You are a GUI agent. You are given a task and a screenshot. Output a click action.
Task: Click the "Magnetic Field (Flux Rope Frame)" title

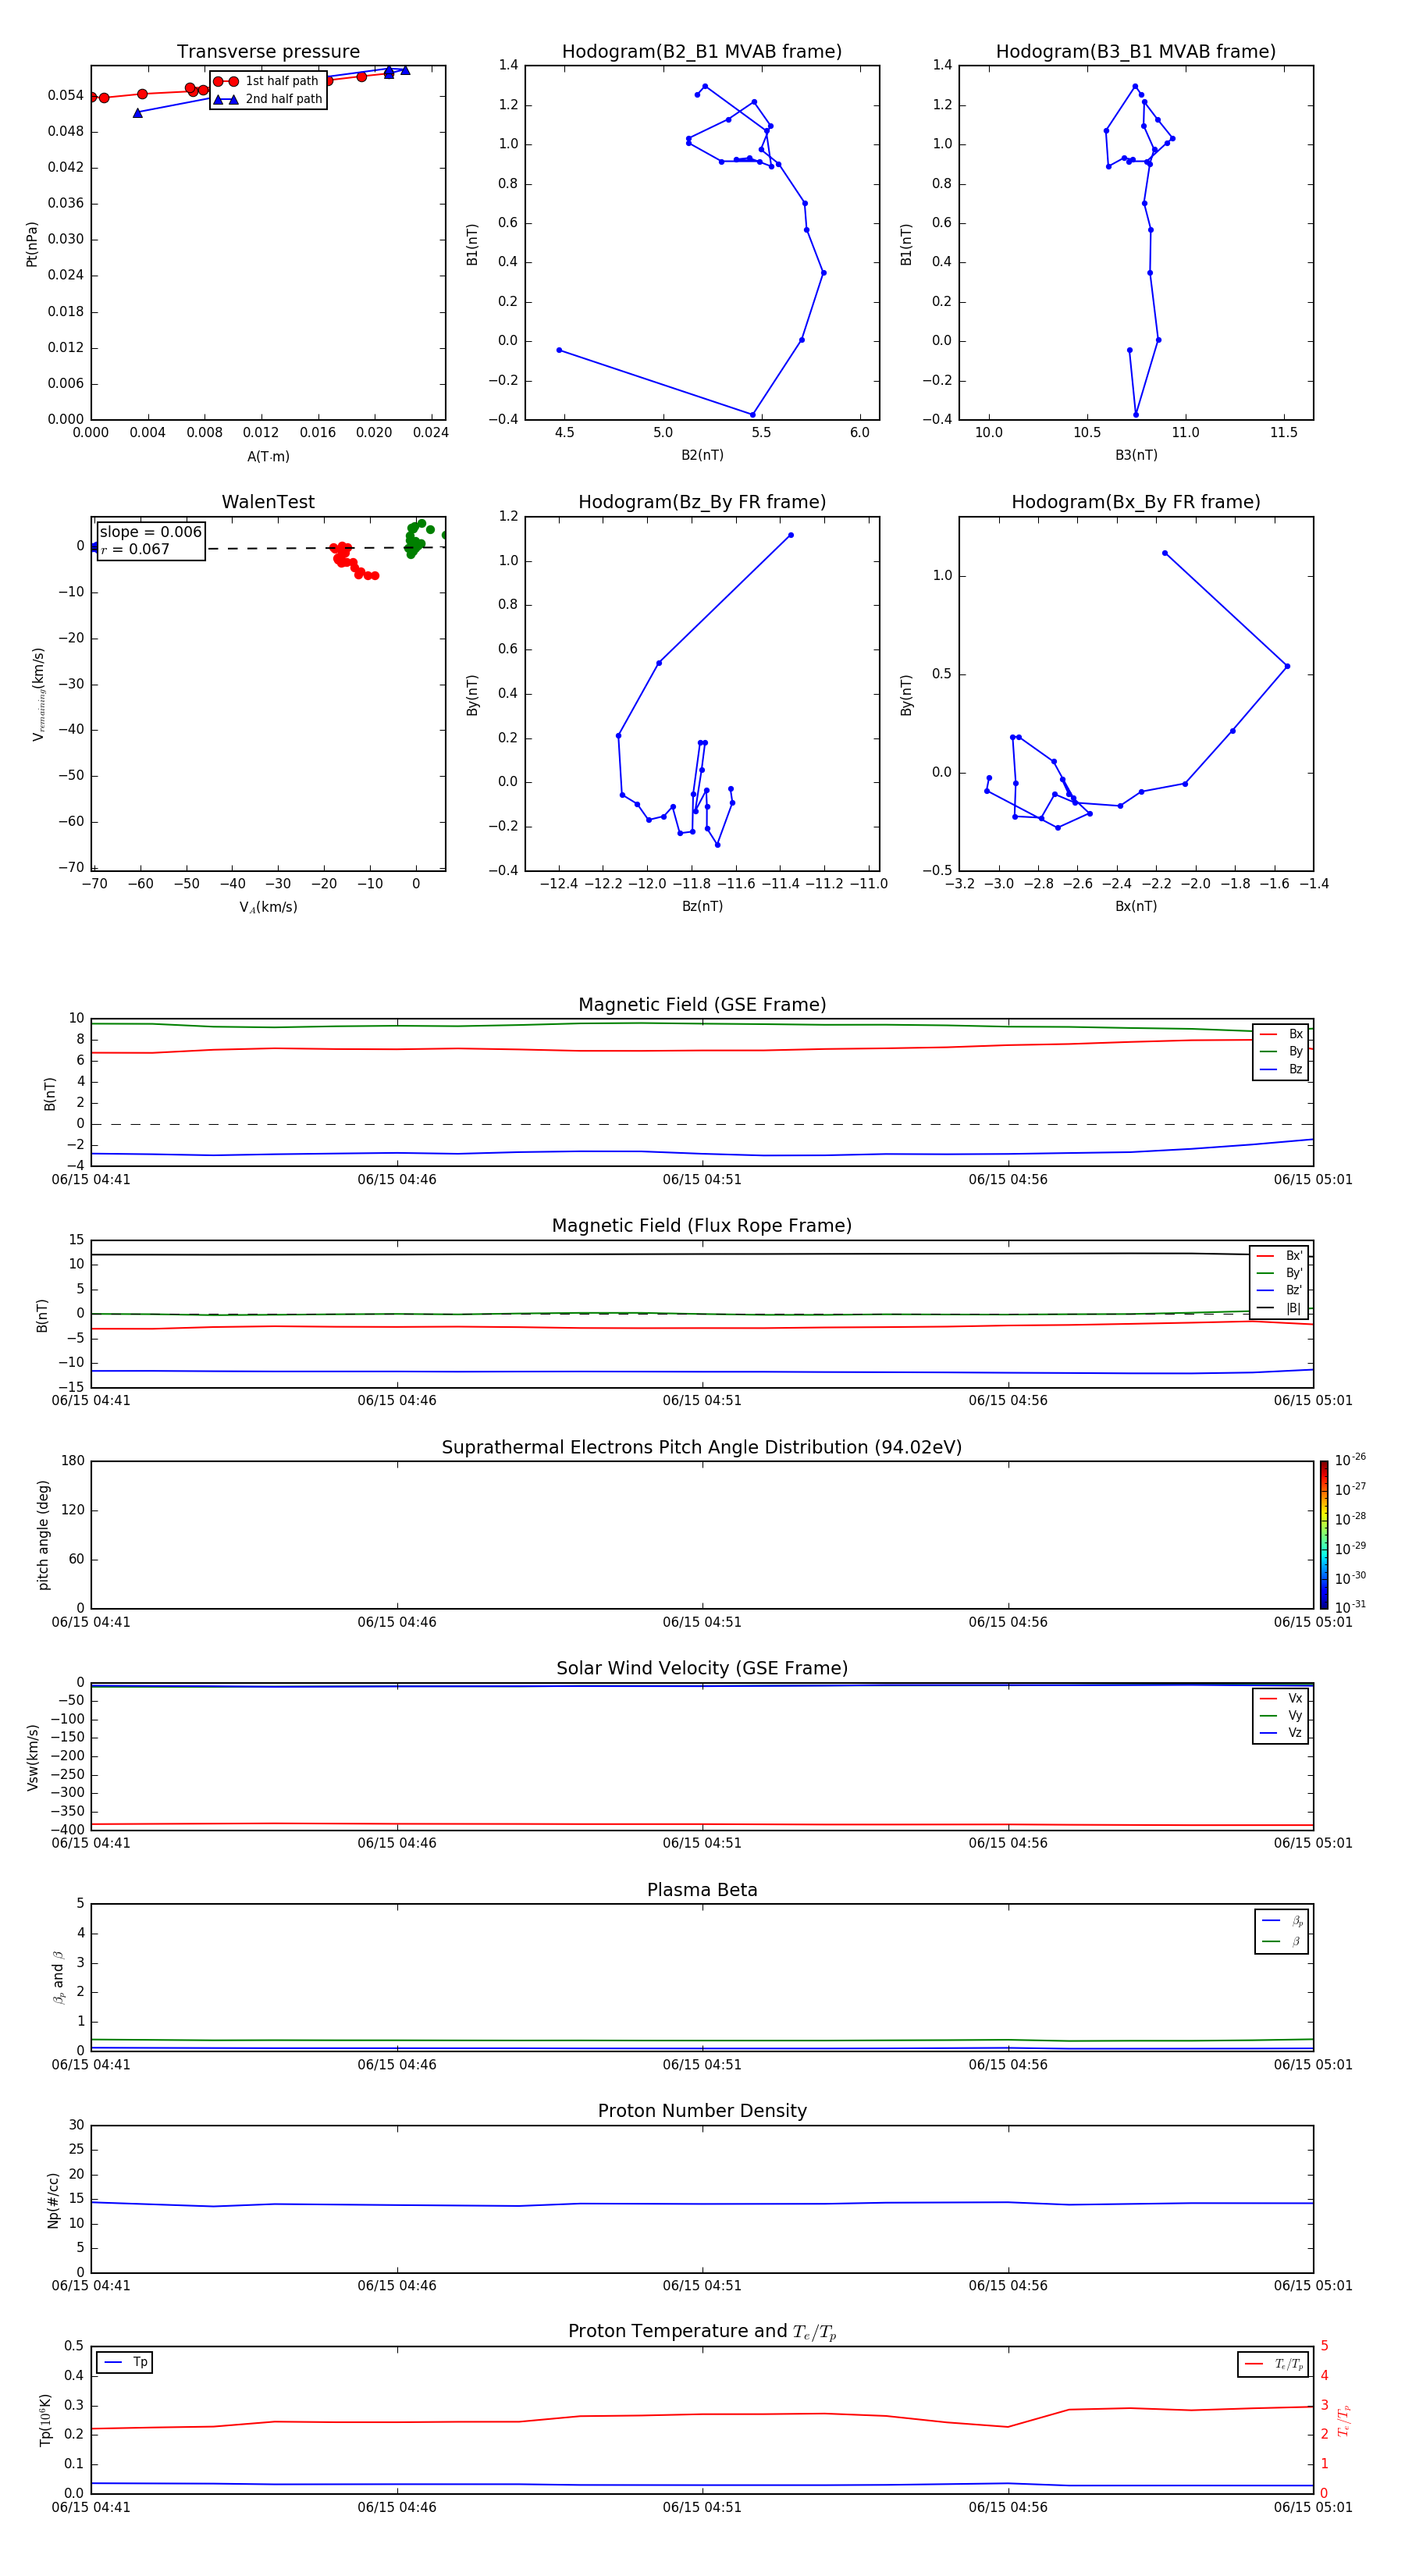click(702, 1225)
